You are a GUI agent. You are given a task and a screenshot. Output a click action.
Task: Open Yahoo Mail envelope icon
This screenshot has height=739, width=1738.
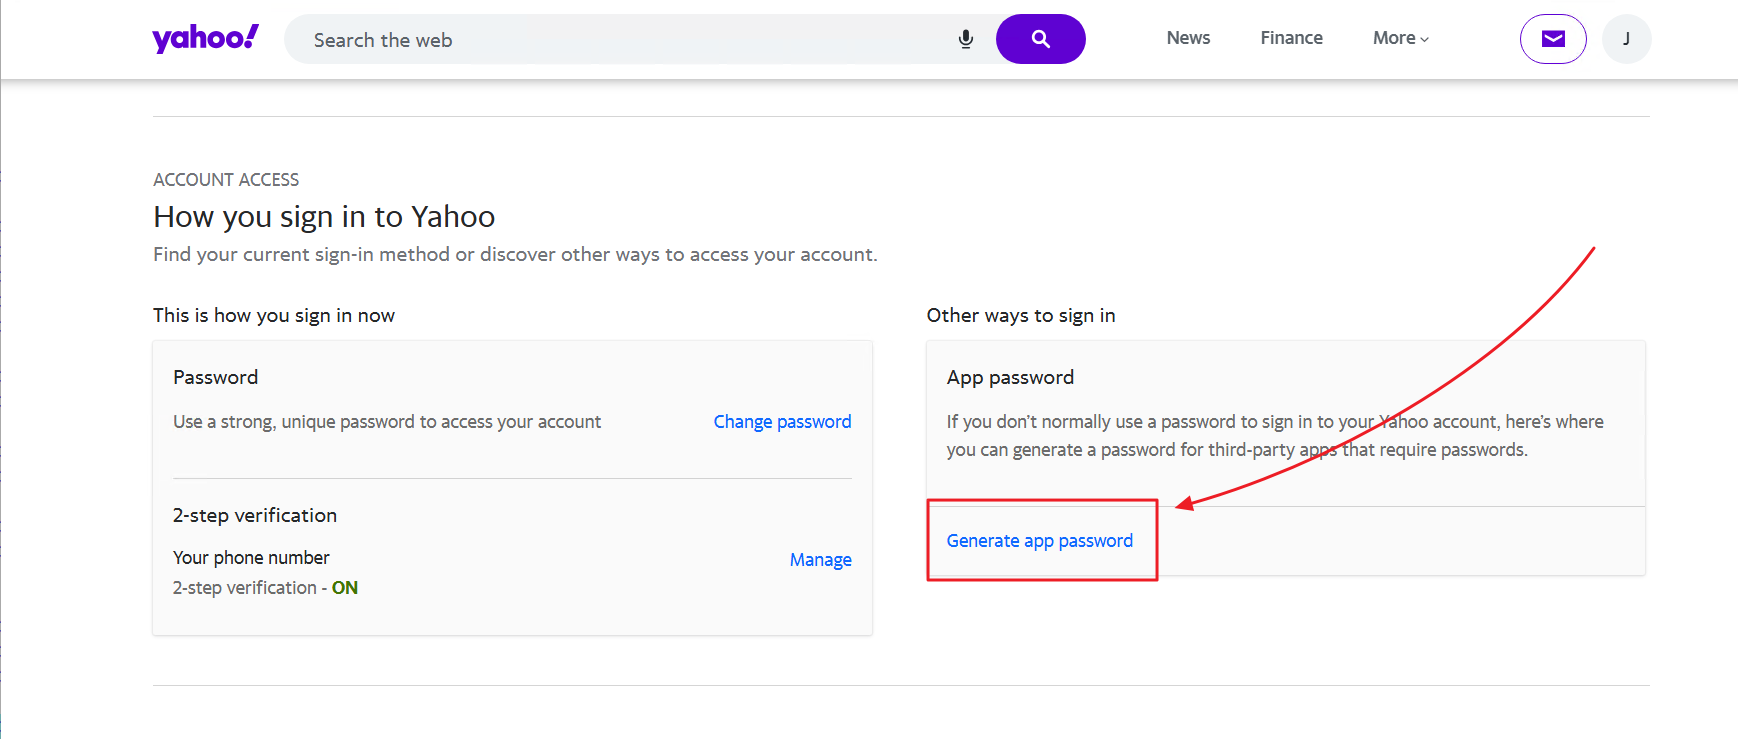coord(1553,39)
